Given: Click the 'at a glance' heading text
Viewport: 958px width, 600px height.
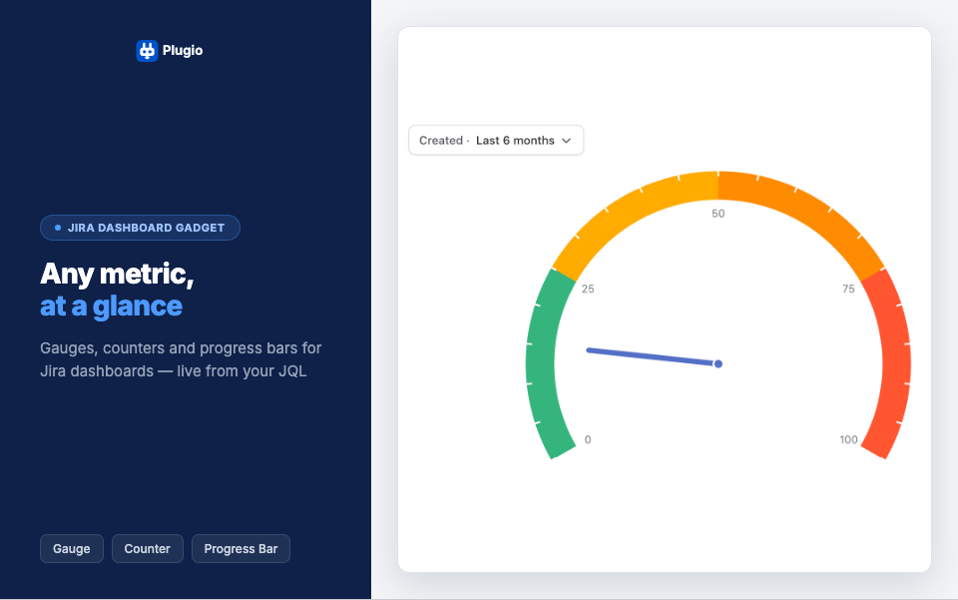Looking at the screenshot, I should (111, 307).
